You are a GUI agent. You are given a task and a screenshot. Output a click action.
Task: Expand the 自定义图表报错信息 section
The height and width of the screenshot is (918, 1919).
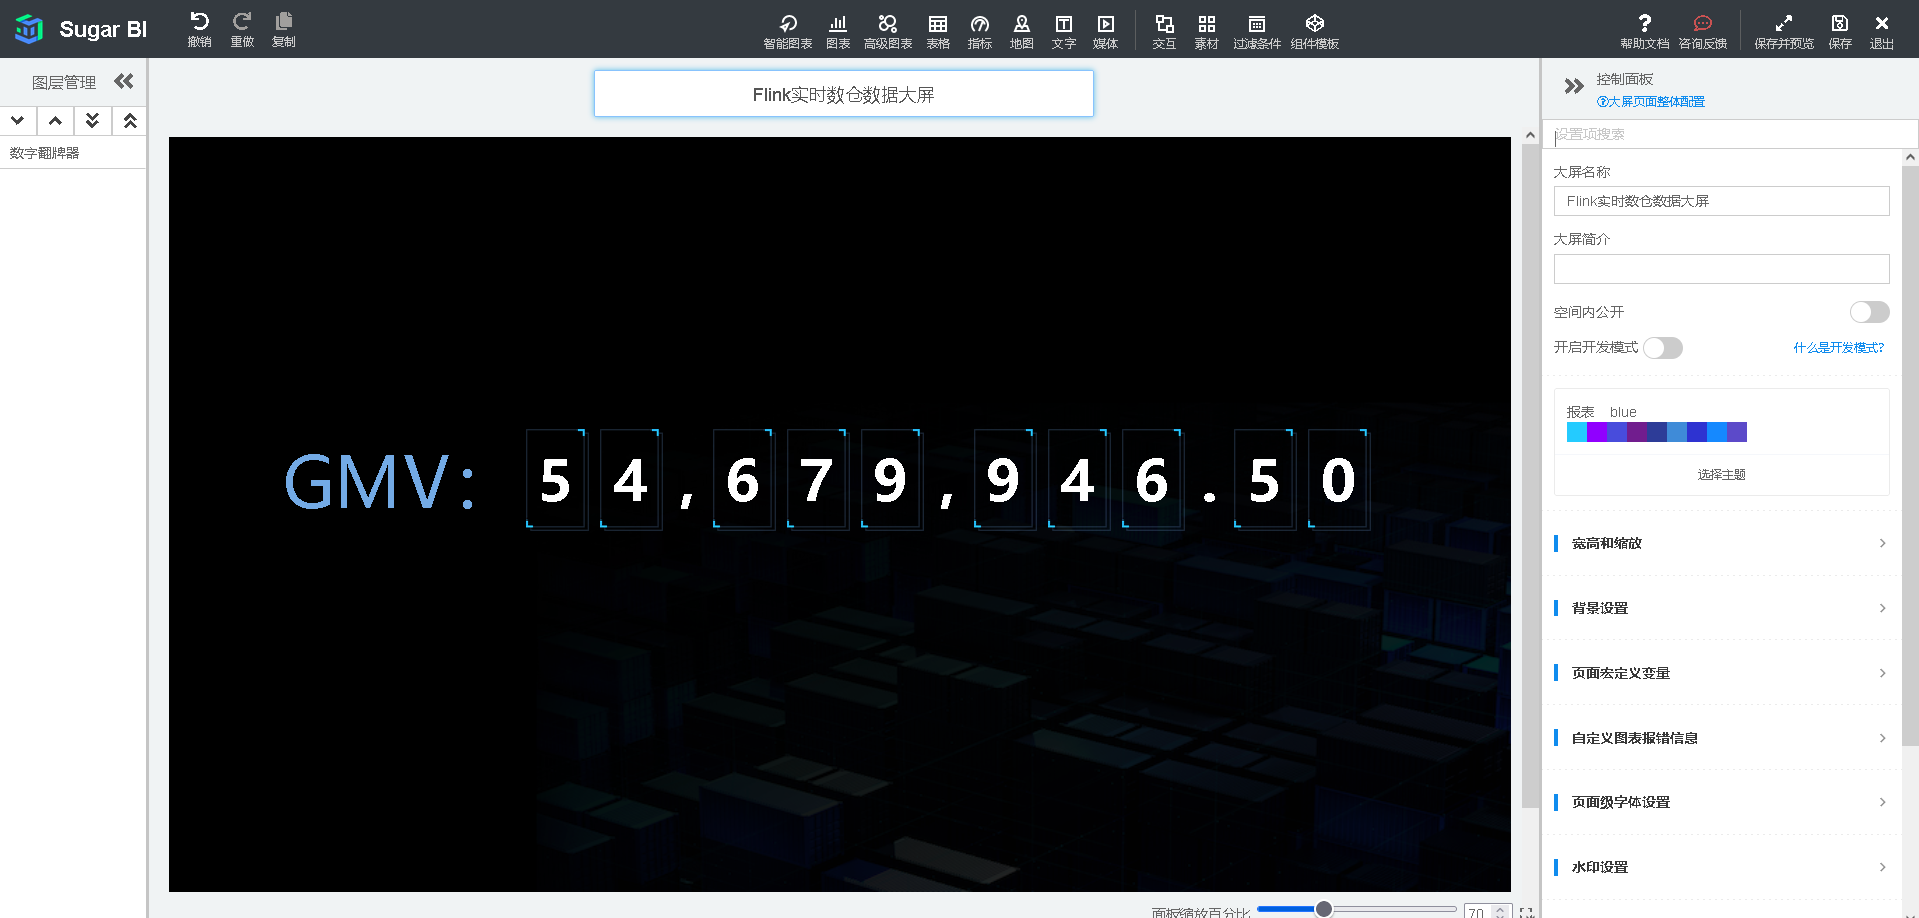tap(1721, 738)
